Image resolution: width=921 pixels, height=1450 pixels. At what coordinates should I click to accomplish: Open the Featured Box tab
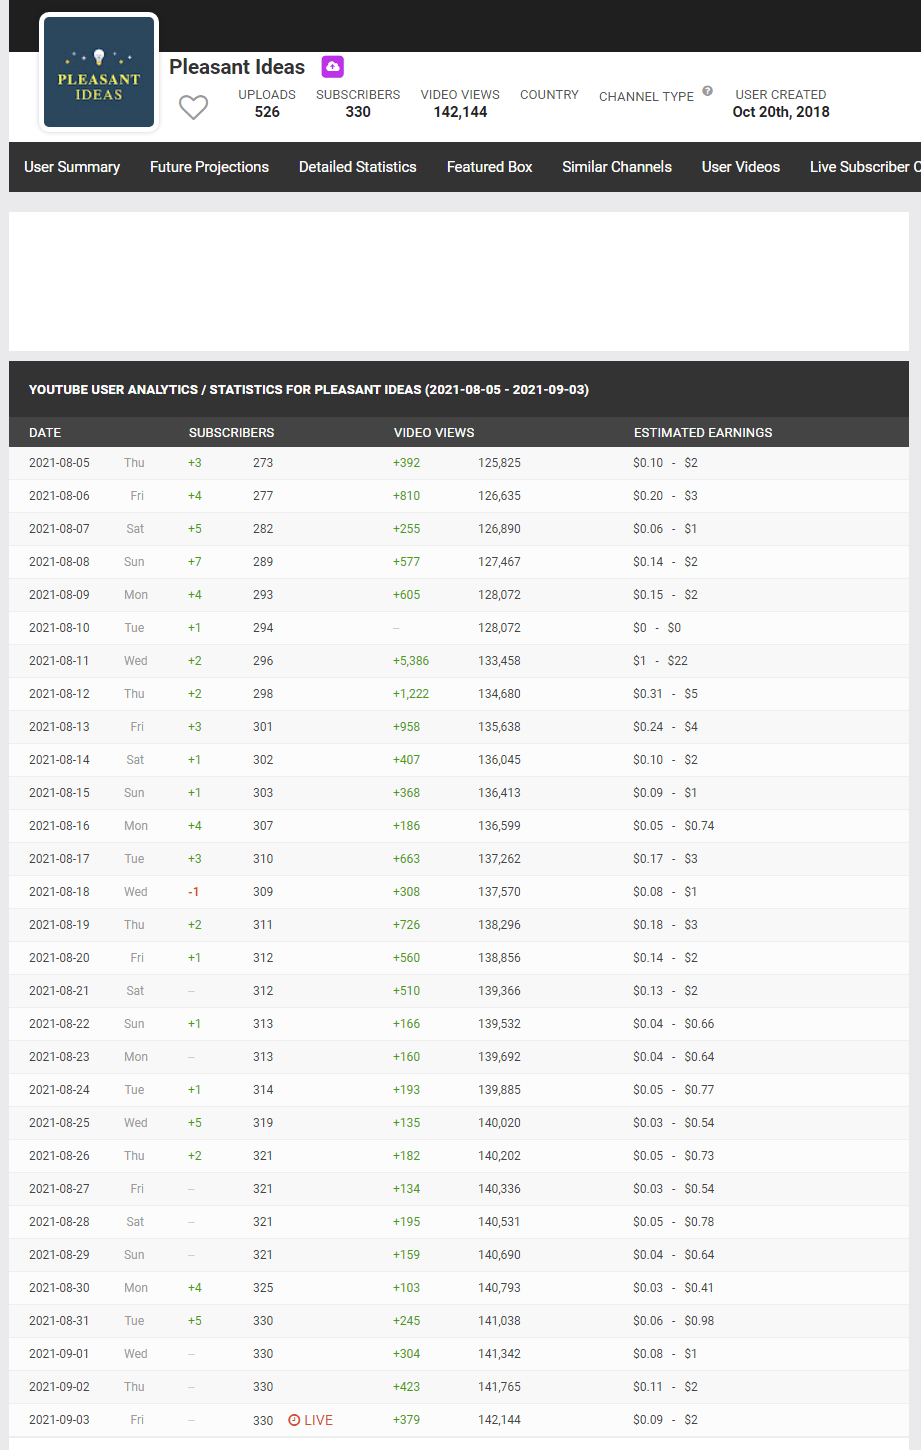[489, 167]
